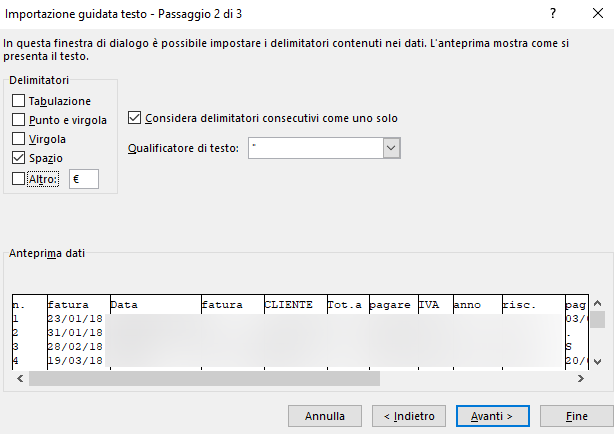
Task: Click the 28/02/18 cell in preview
Action: [x=75, y=347]
